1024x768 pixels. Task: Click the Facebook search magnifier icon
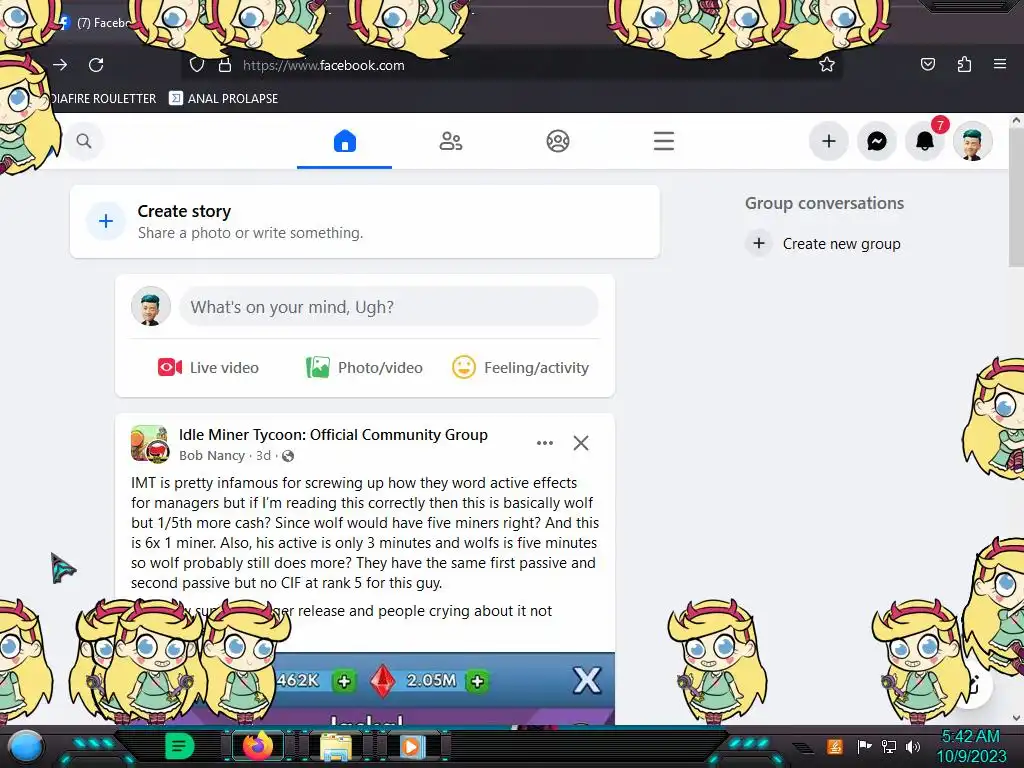84,141
